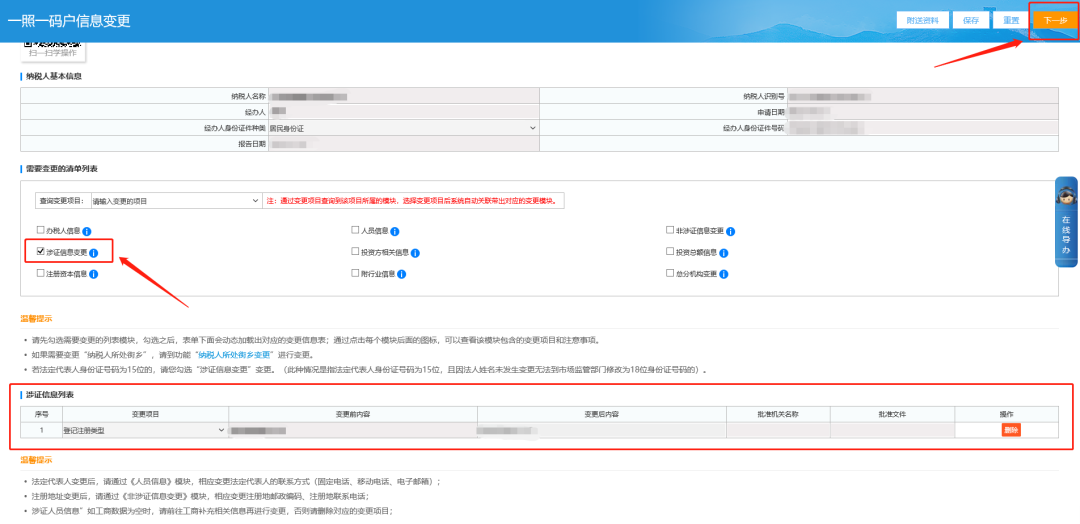Click 删除 button in row 1
1080x524 pixels.
pos(1010,430)
